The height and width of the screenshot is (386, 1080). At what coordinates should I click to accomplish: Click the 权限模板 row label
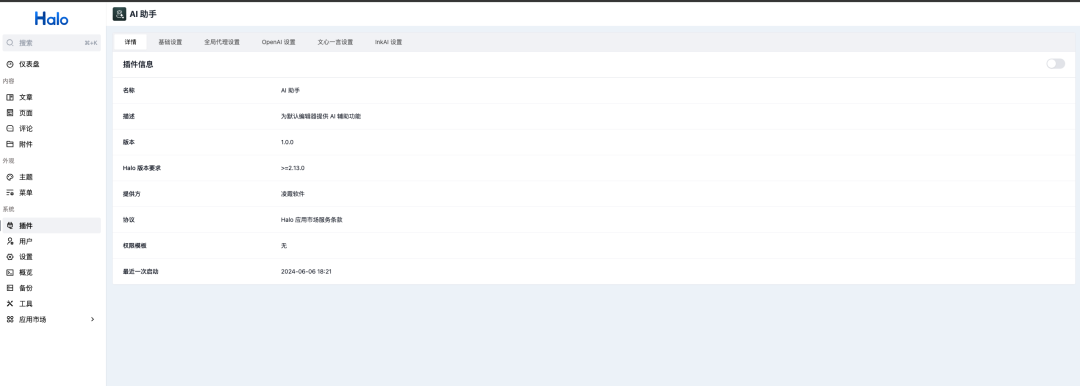click(x=135, y=245)
